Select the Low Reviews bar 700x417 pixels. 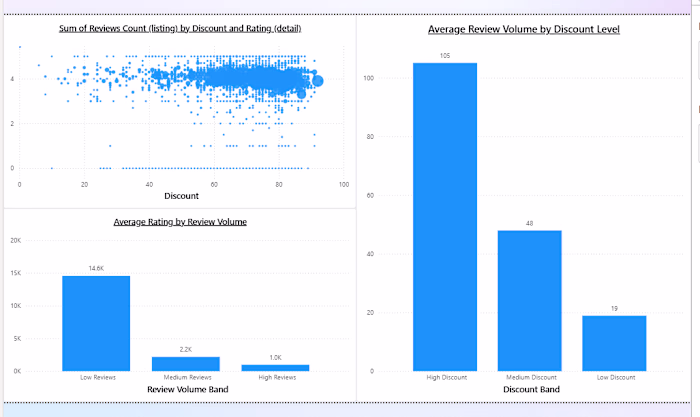point(96,323)
